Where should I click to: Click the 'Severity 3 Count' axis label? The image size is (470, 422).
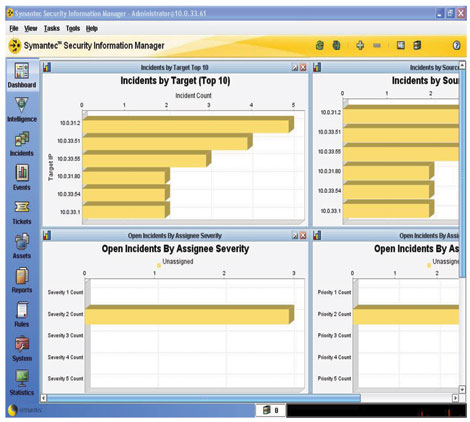pos(65,335)
